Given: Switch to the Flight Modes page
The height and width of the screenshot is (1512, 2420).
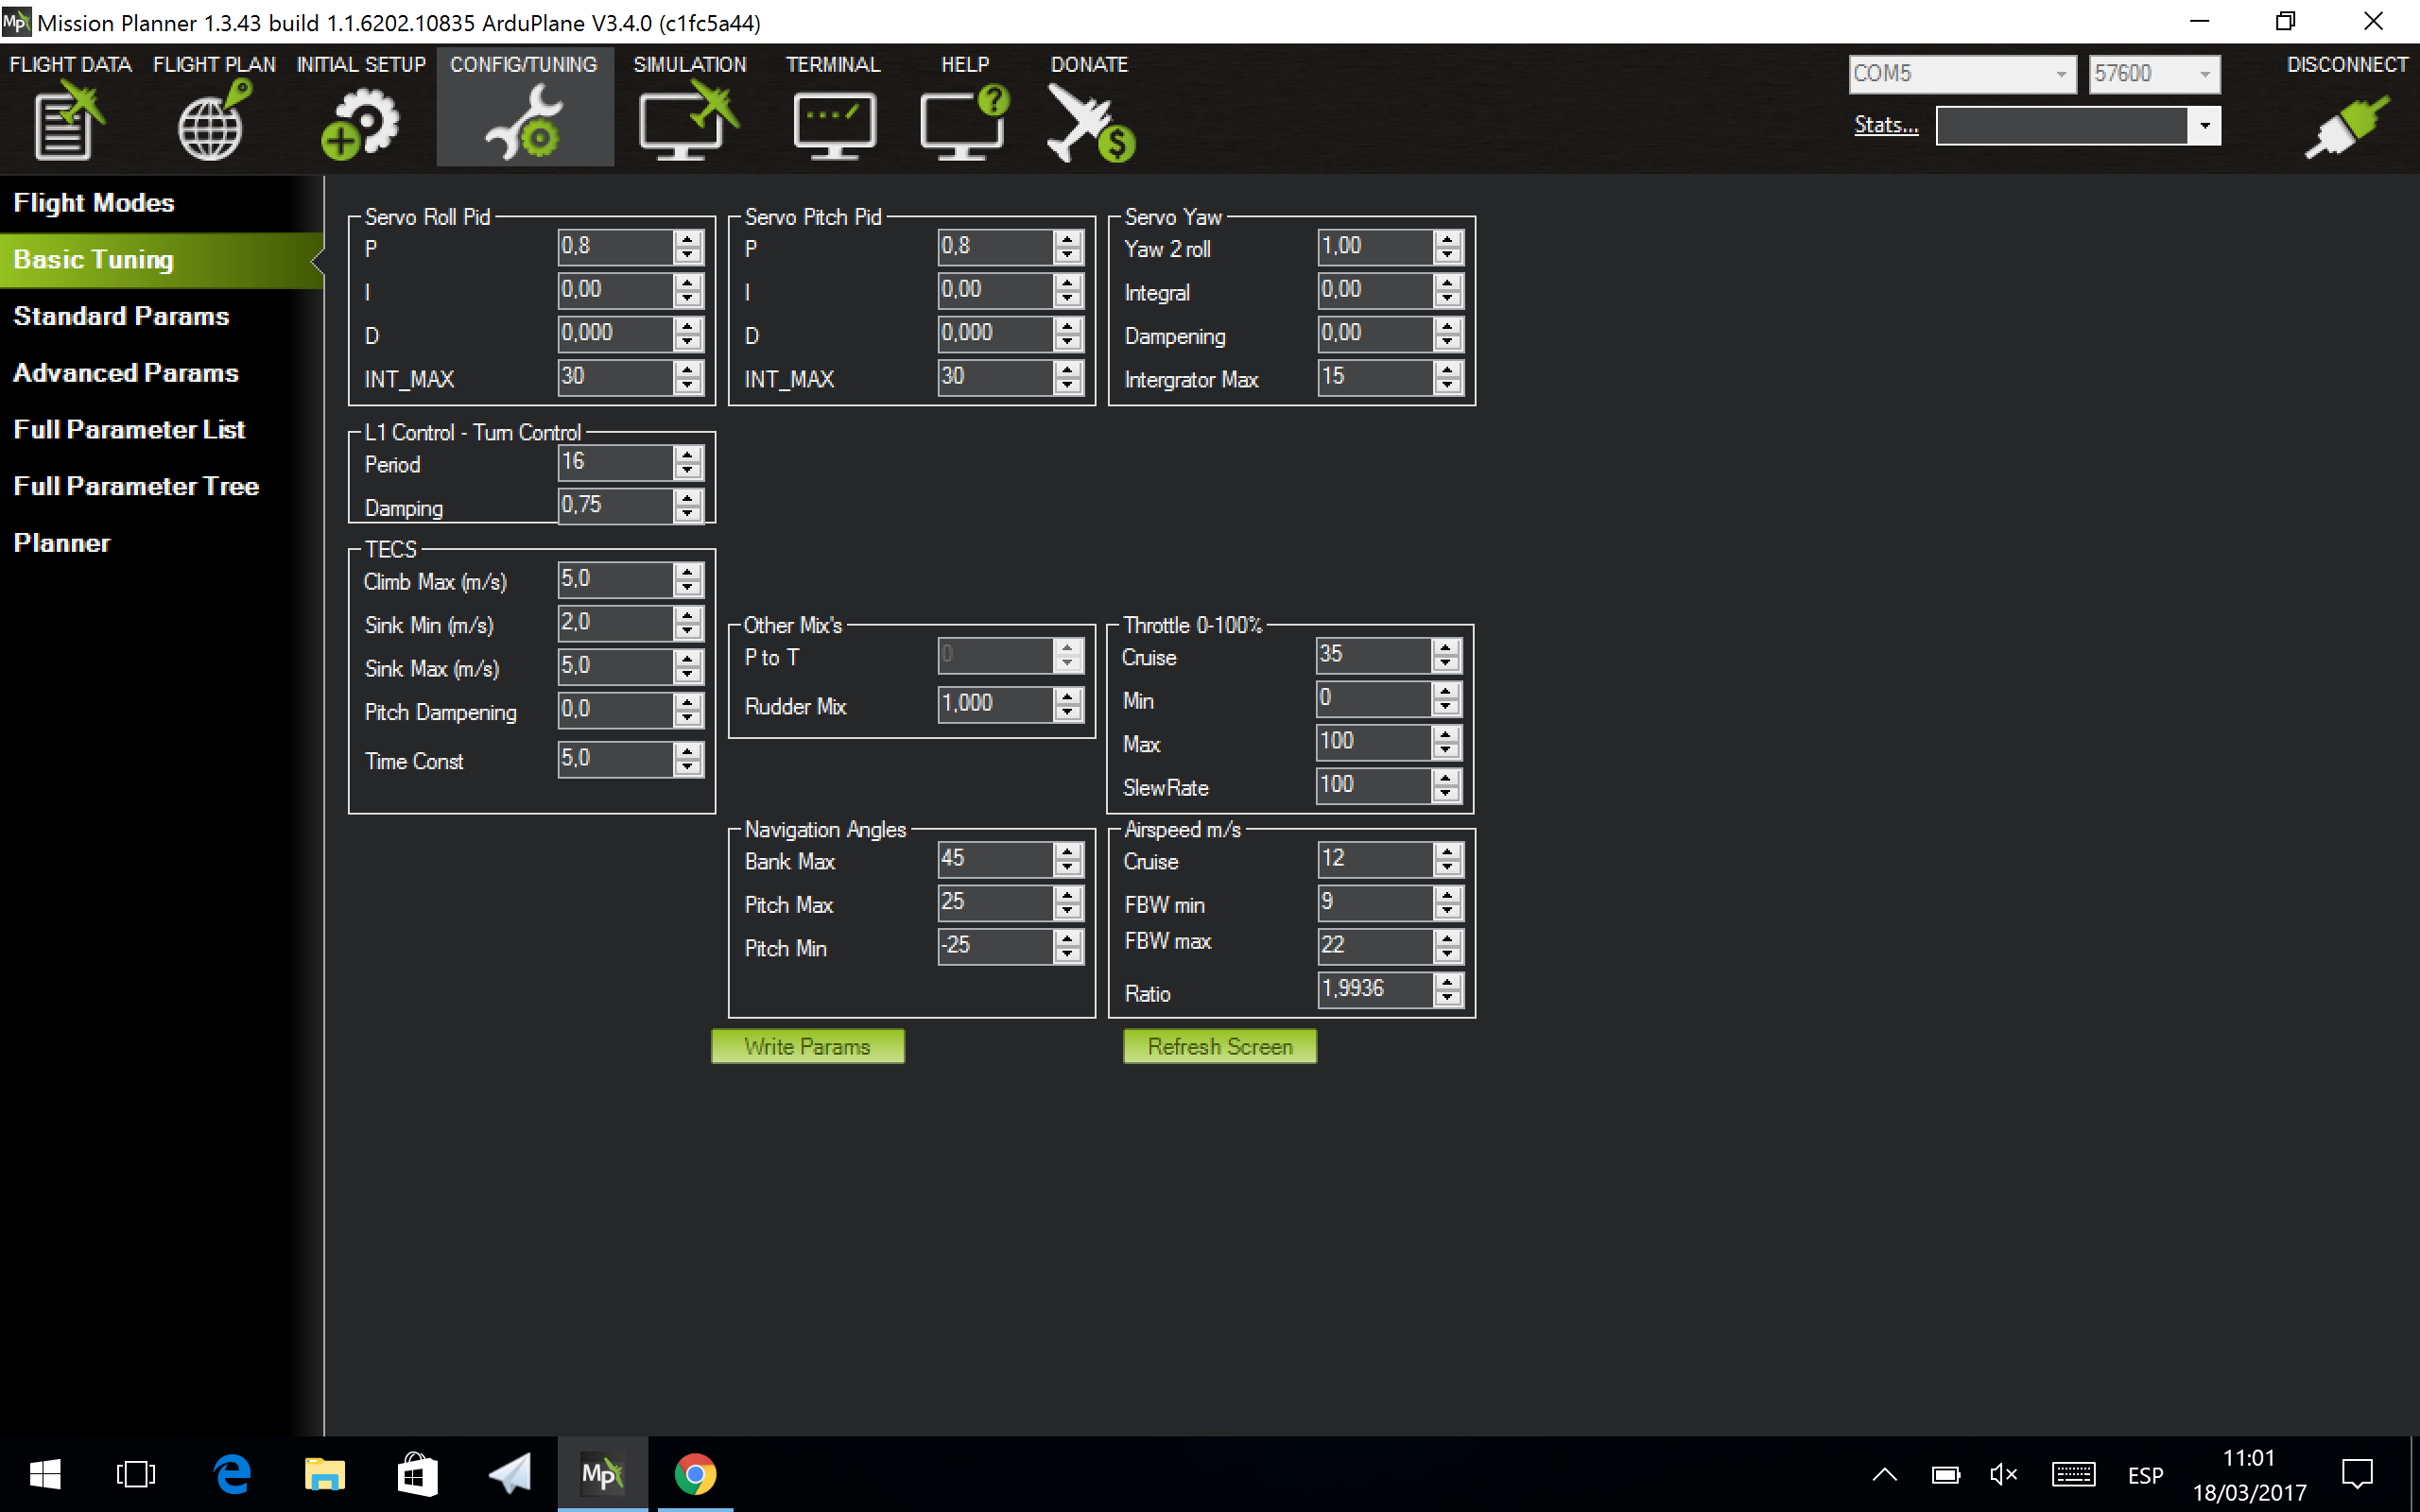Looking at the screenshot, I should point(94,203).
